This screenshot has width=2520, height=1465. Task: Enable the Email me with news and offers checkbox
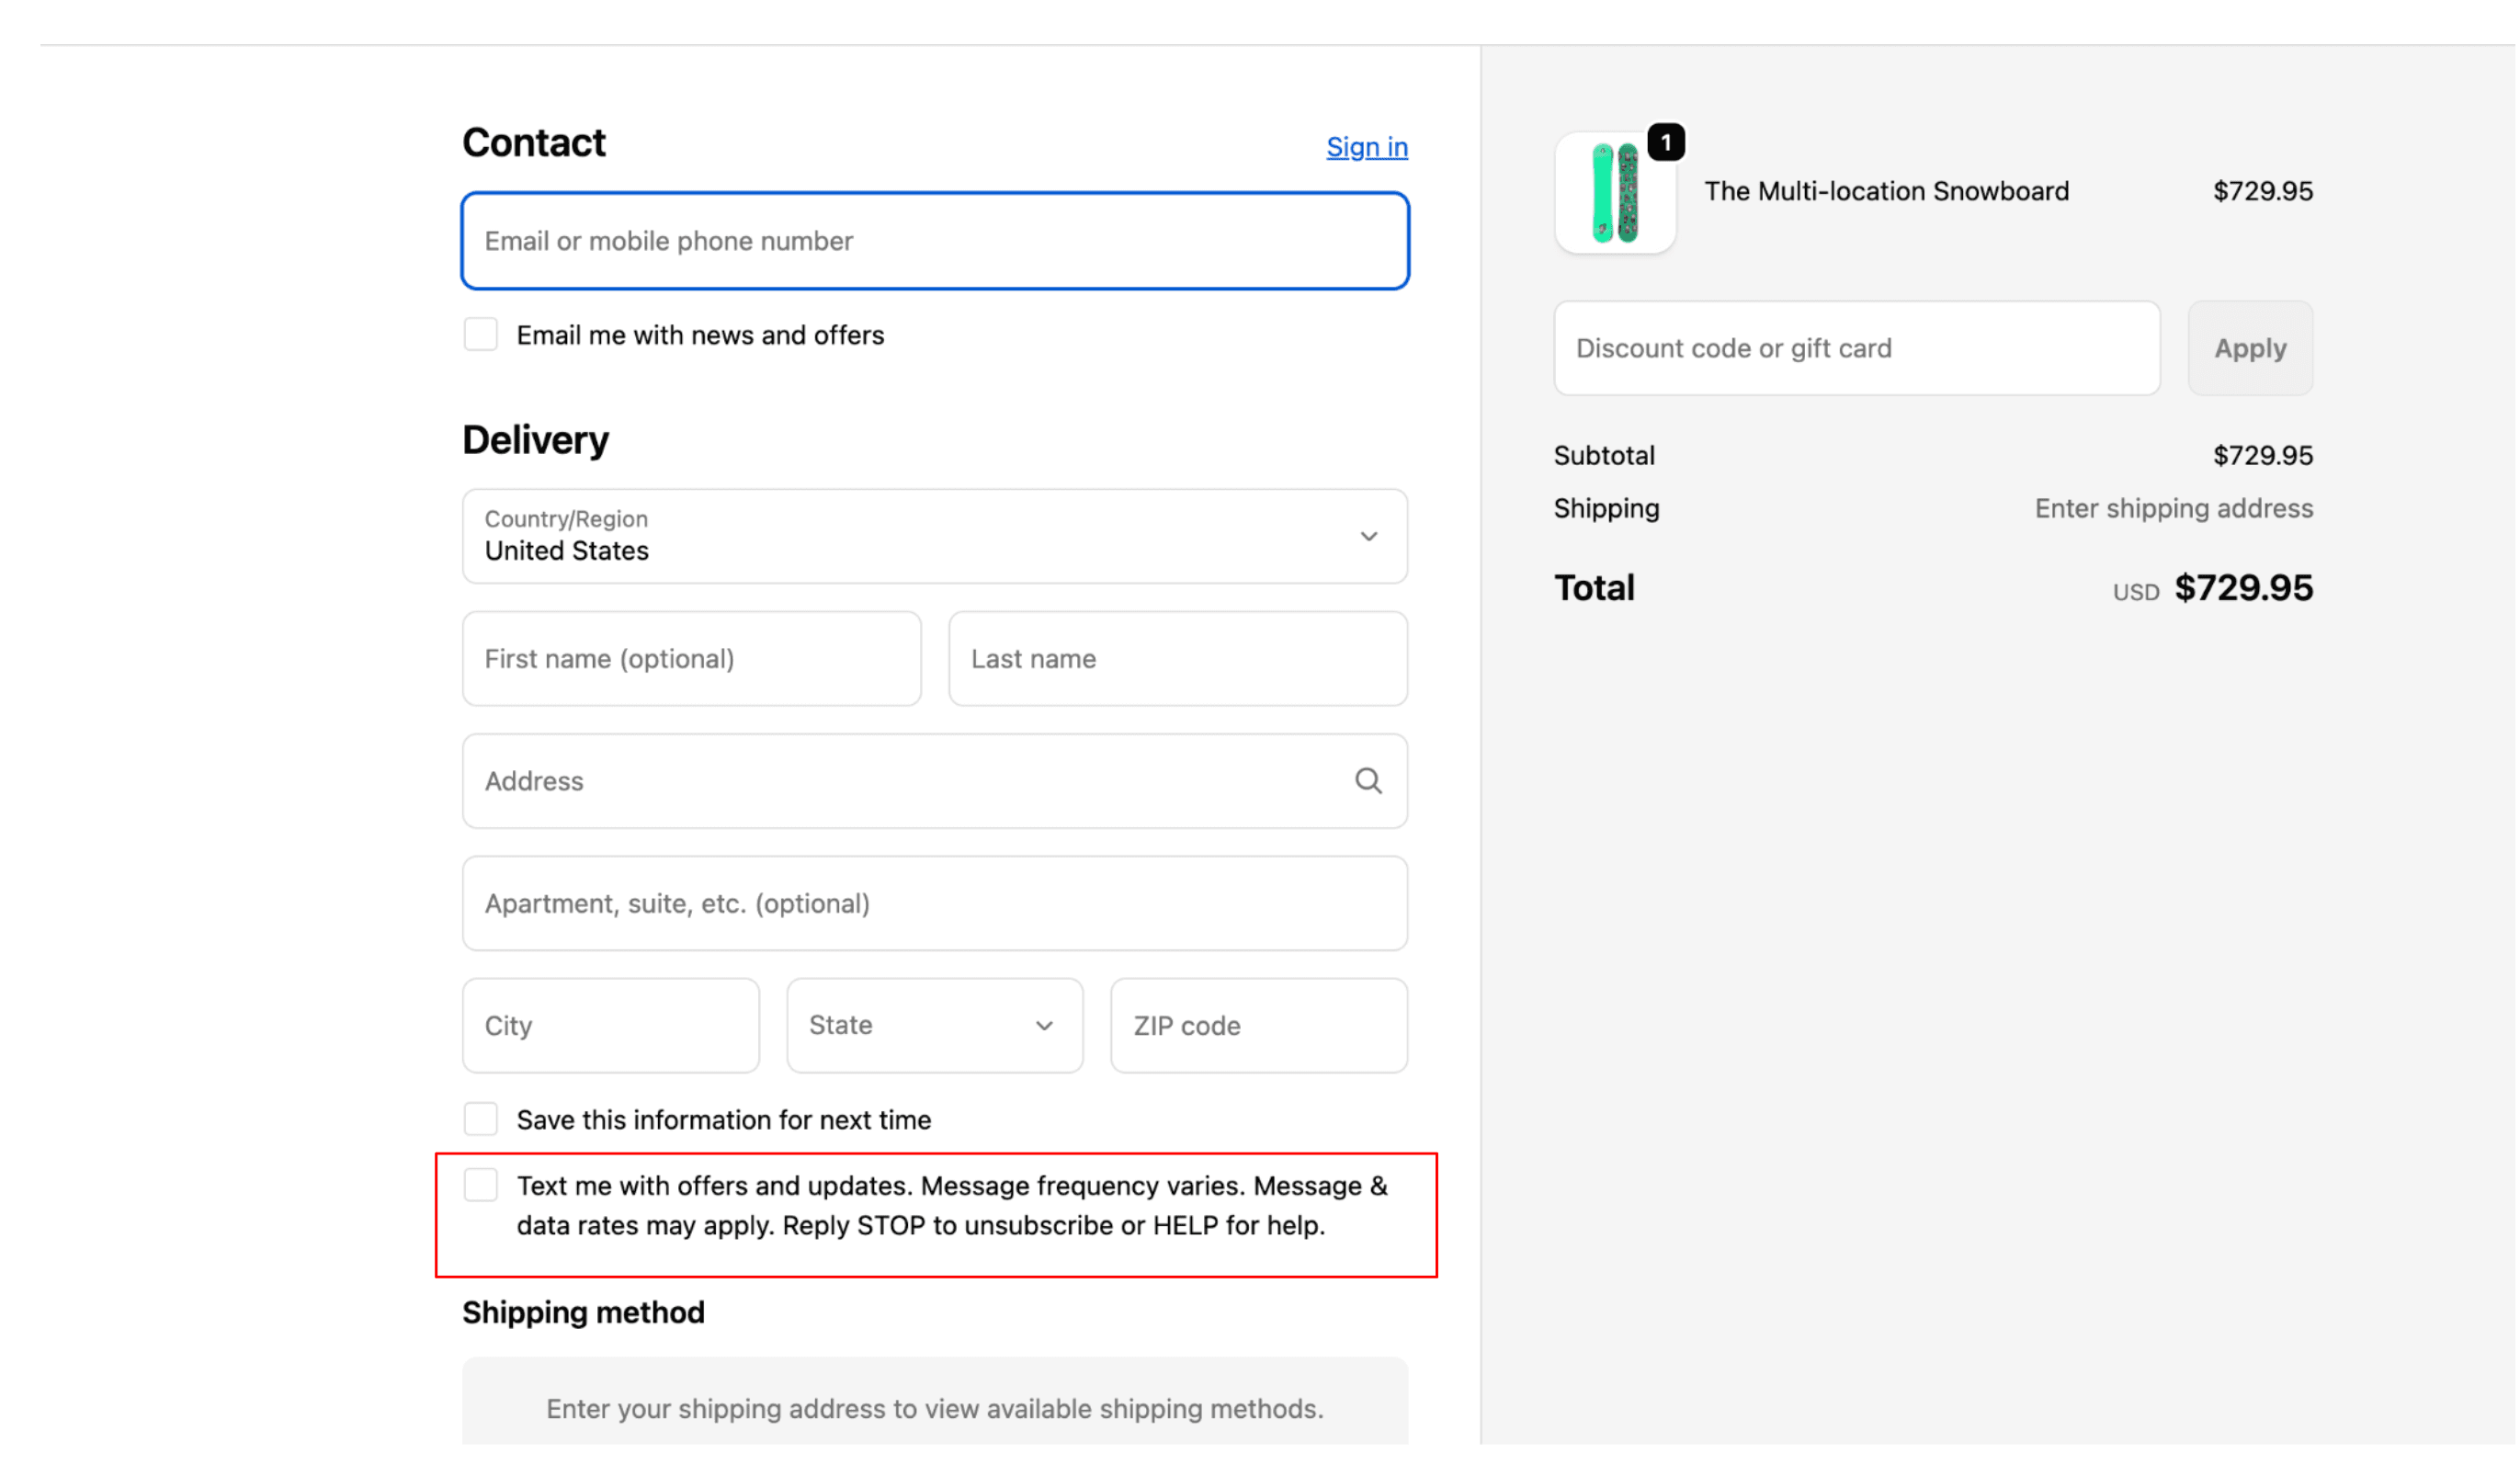[480, 333]
